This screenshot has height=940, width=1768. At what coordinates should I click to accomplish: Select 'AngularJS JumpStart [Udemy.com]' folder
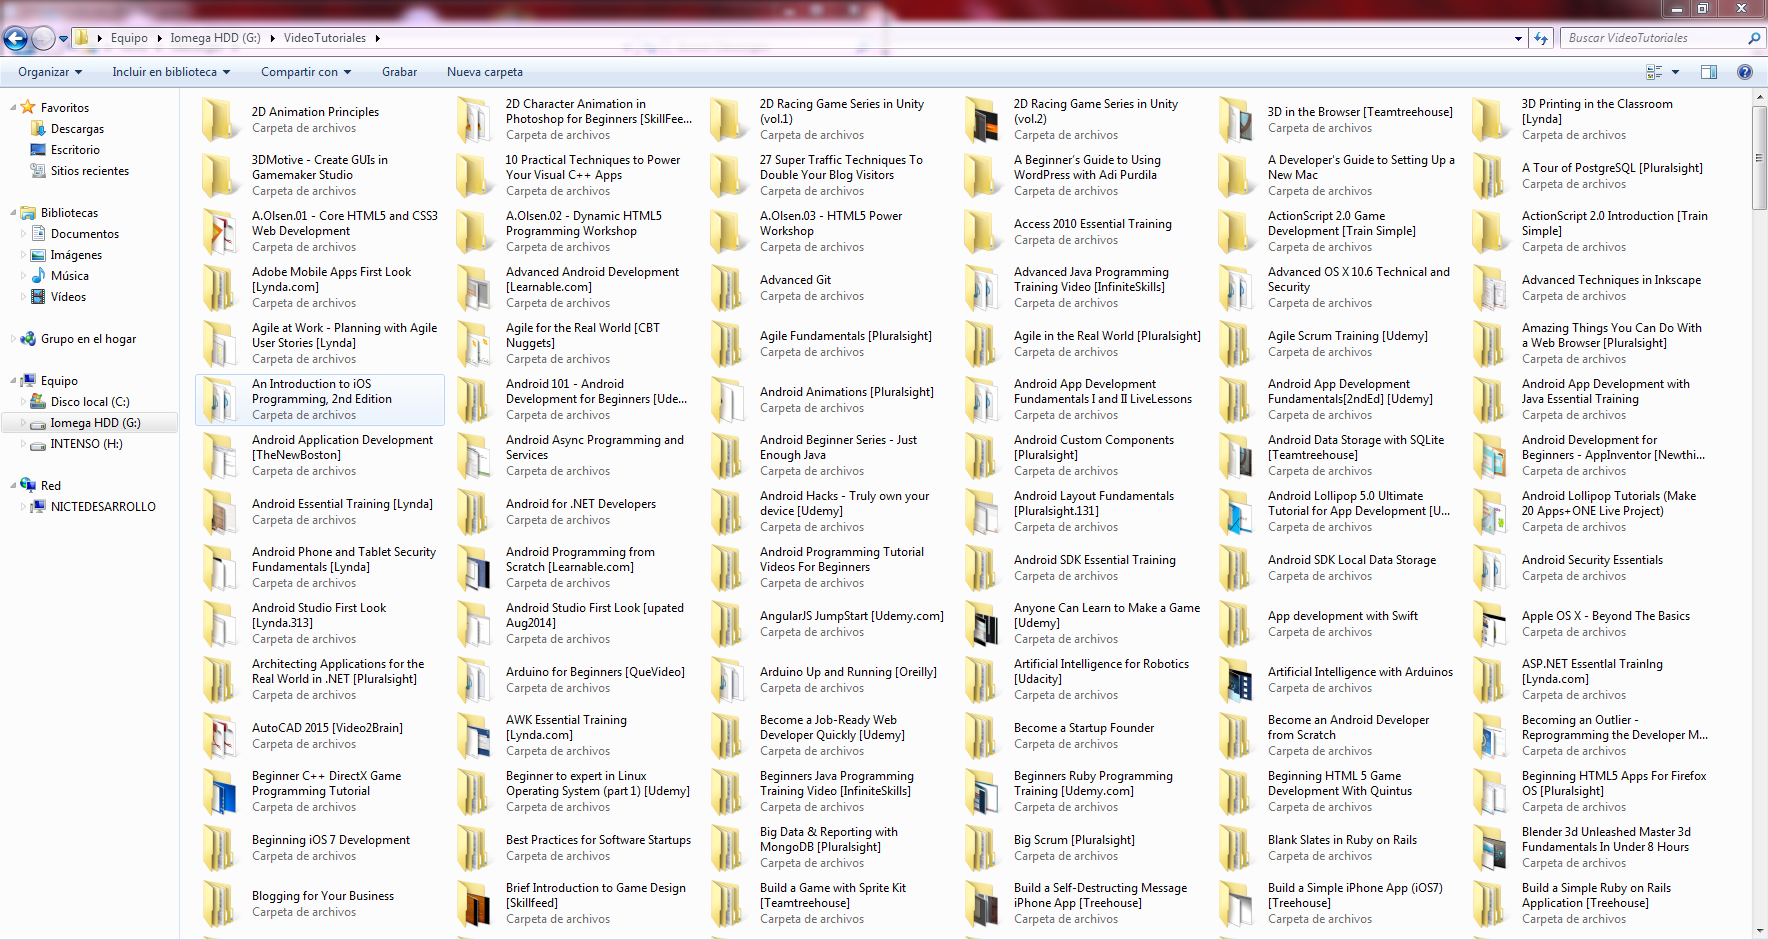828,624
